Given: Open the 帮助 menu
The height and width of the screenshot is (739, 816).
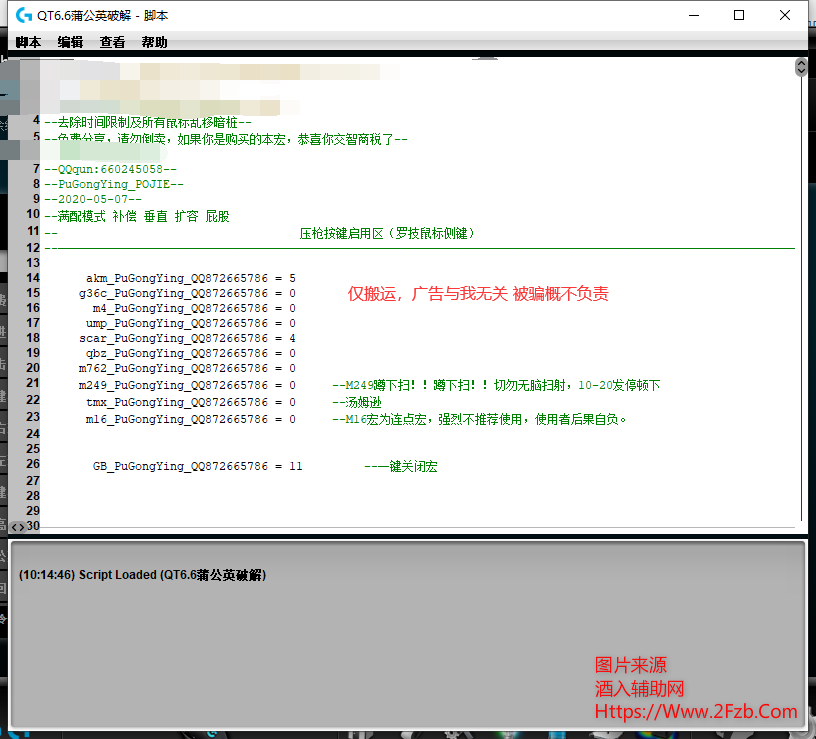Looking at the screenshot, I should pyautogui.click(x=152, y=42).
